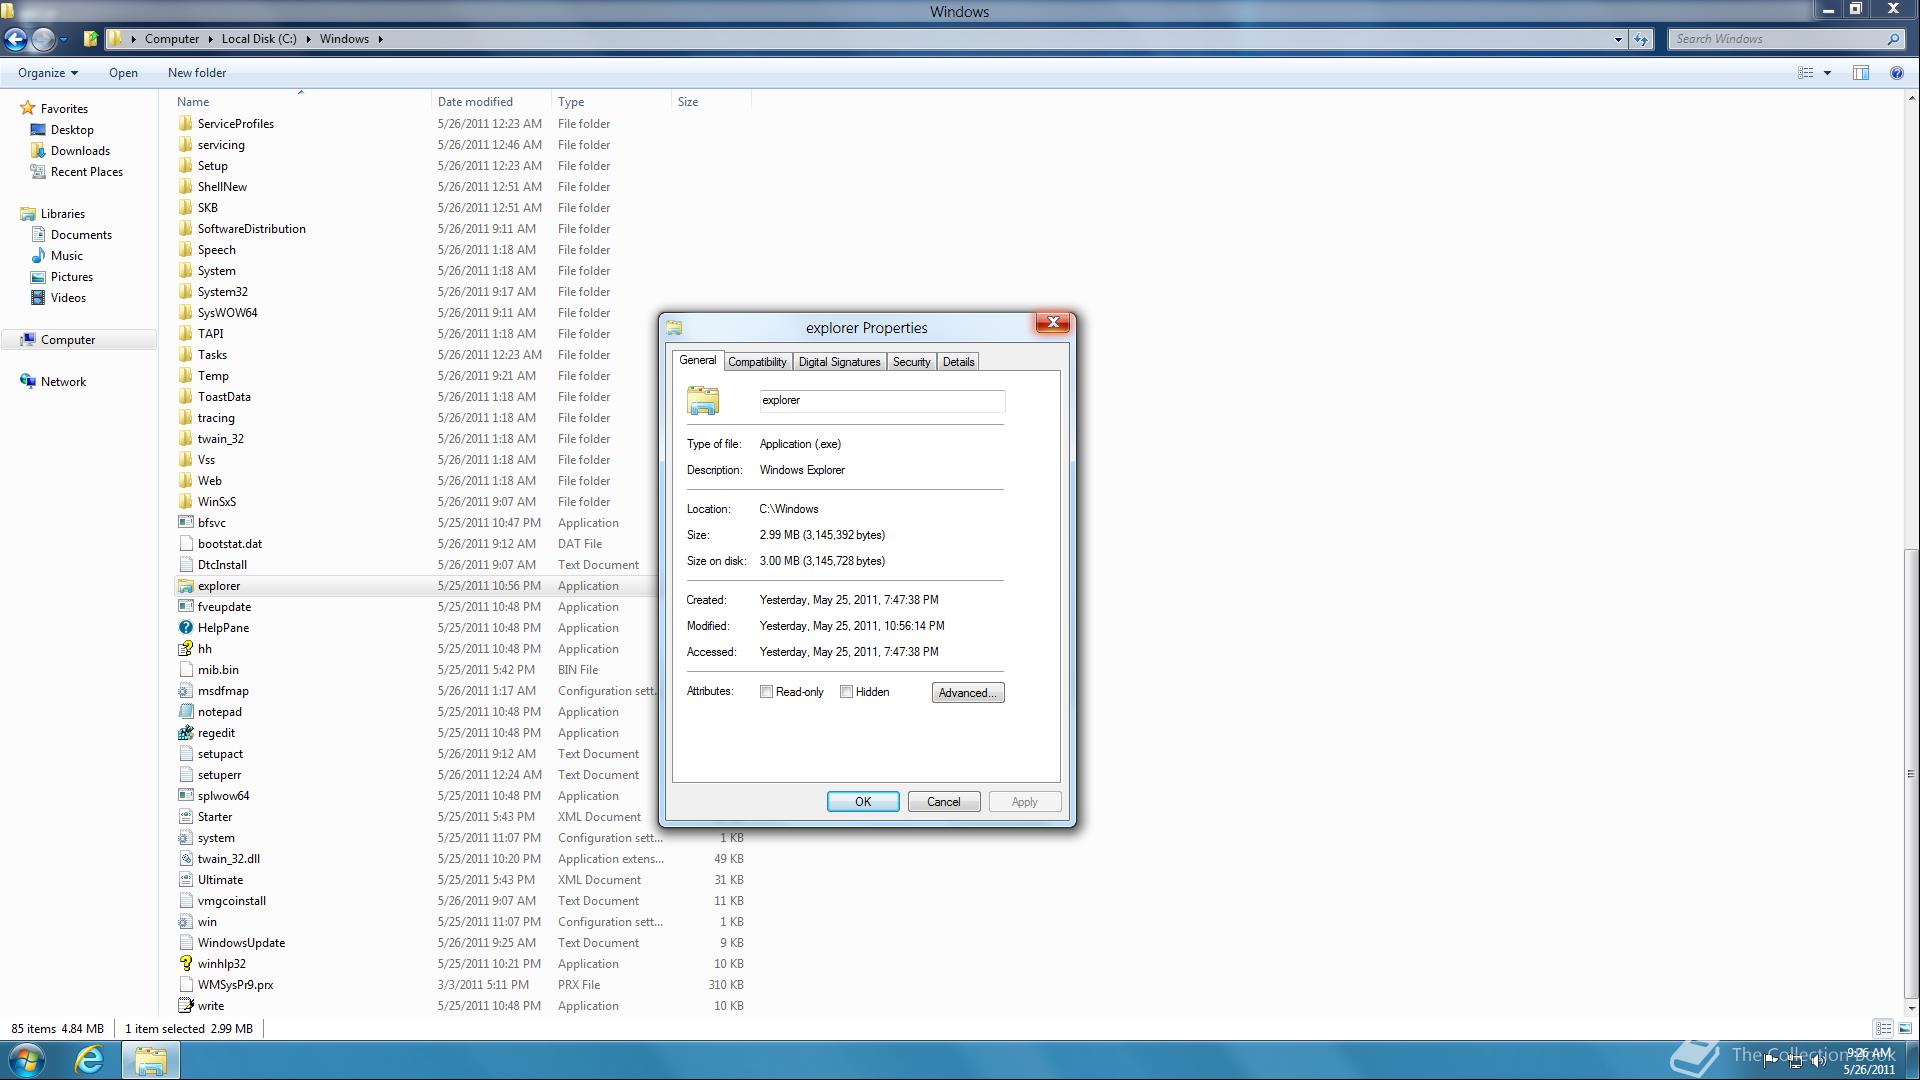Click the Search Windows box
1920x1080 pixels.
click(x=1778, y=39)
